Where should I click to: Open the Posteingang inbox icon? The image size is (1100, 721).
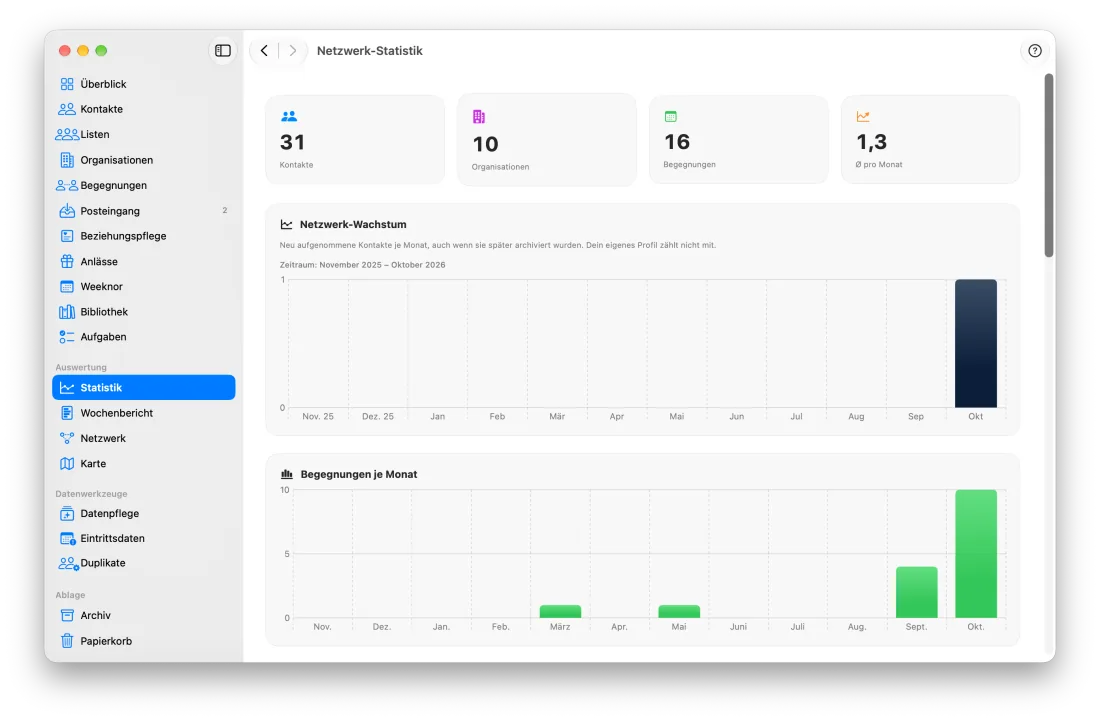point(67,210)
